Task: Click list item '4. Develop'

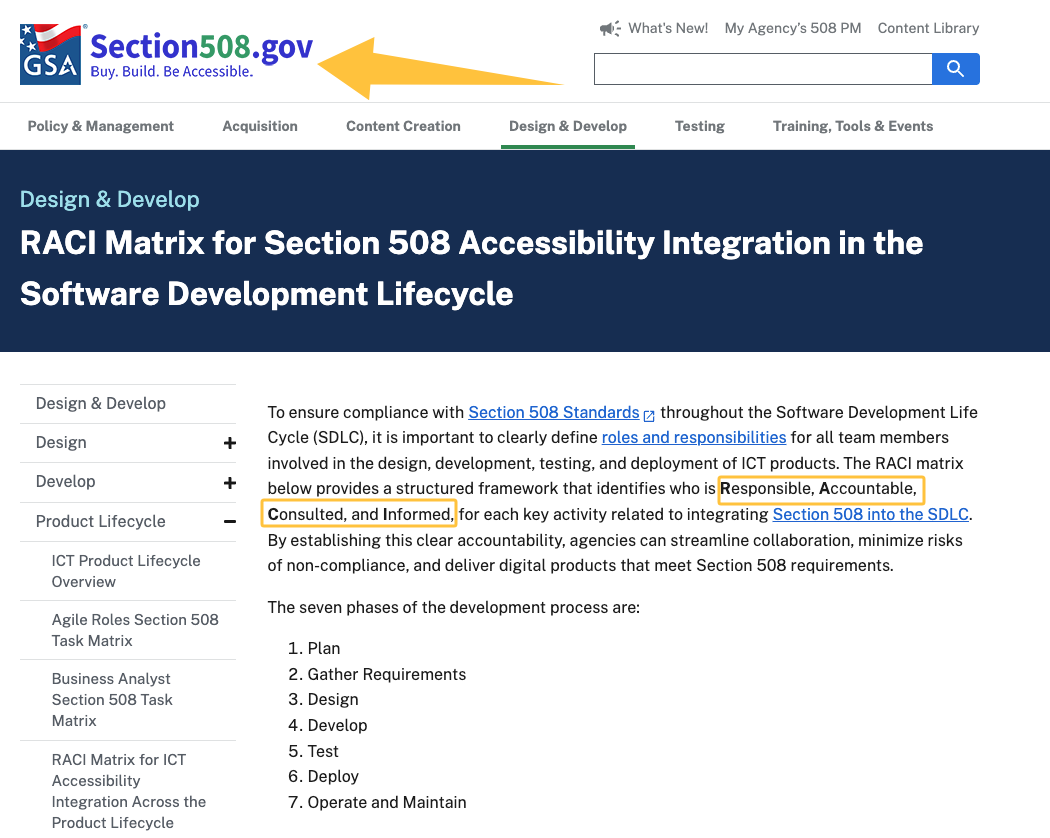Action: [327, 725]
